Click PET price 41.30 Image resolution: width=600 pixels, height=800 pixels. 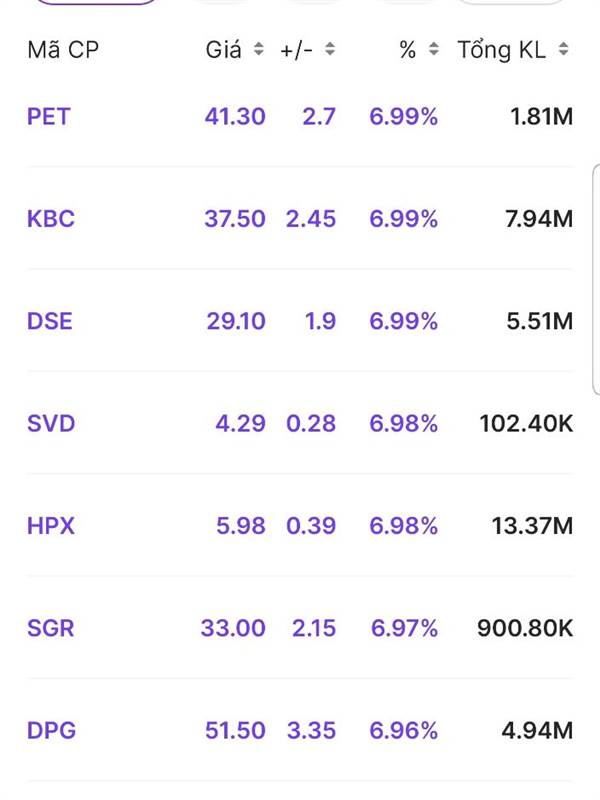[235, 116]
